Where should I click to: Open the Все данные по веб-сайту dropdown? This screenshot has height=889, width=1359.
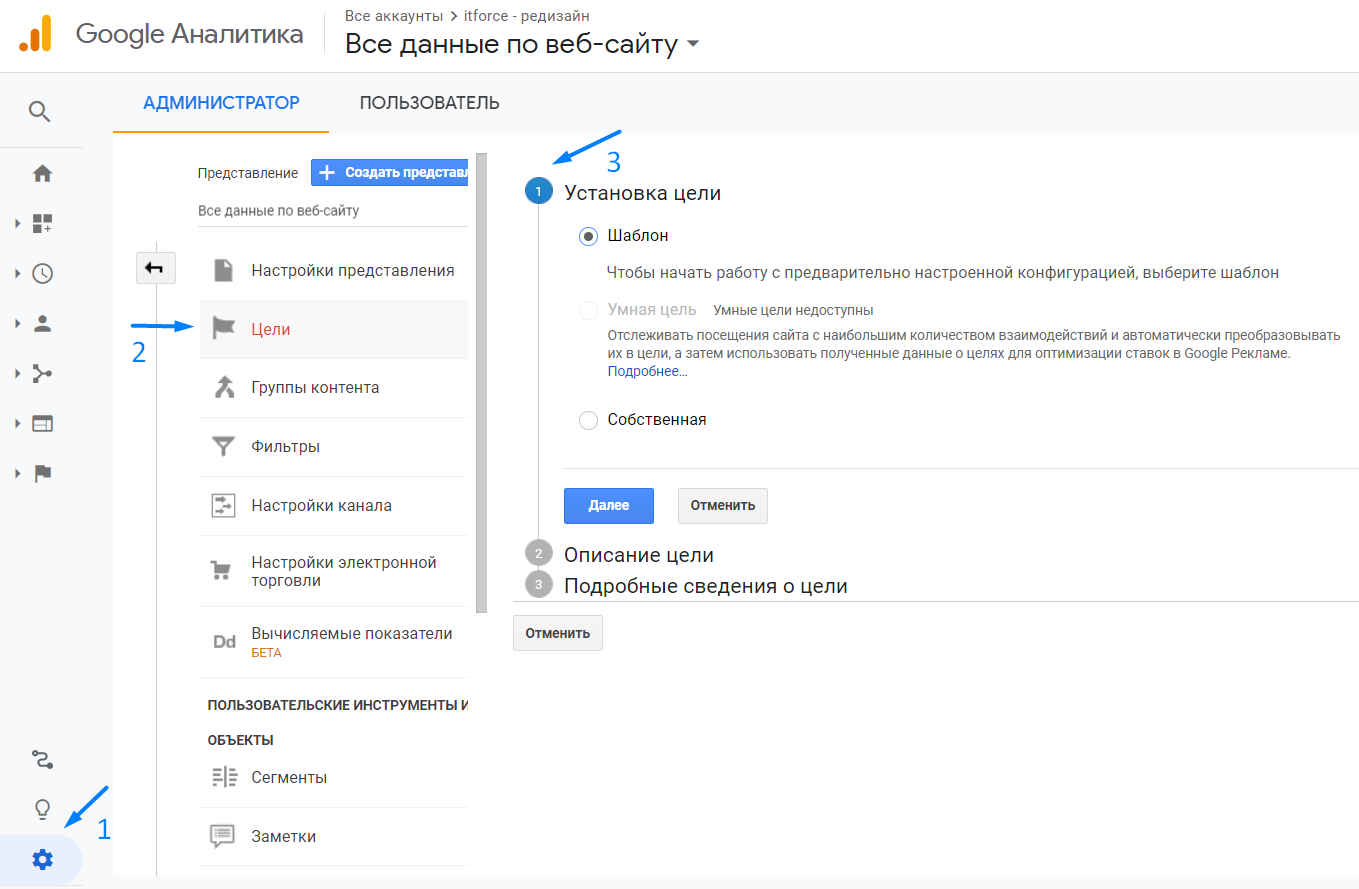coord(522,45)
